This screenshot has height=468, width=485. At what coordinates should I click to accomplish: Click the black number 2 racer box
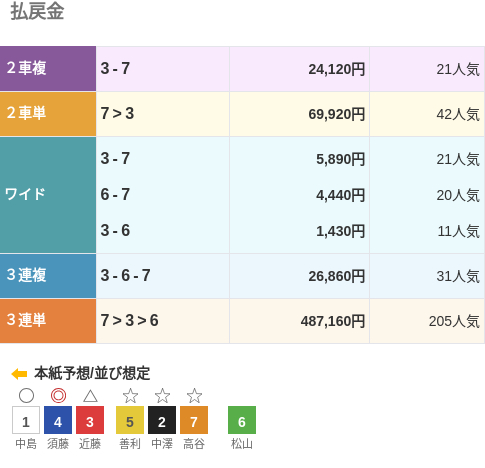tap(162, 420)
